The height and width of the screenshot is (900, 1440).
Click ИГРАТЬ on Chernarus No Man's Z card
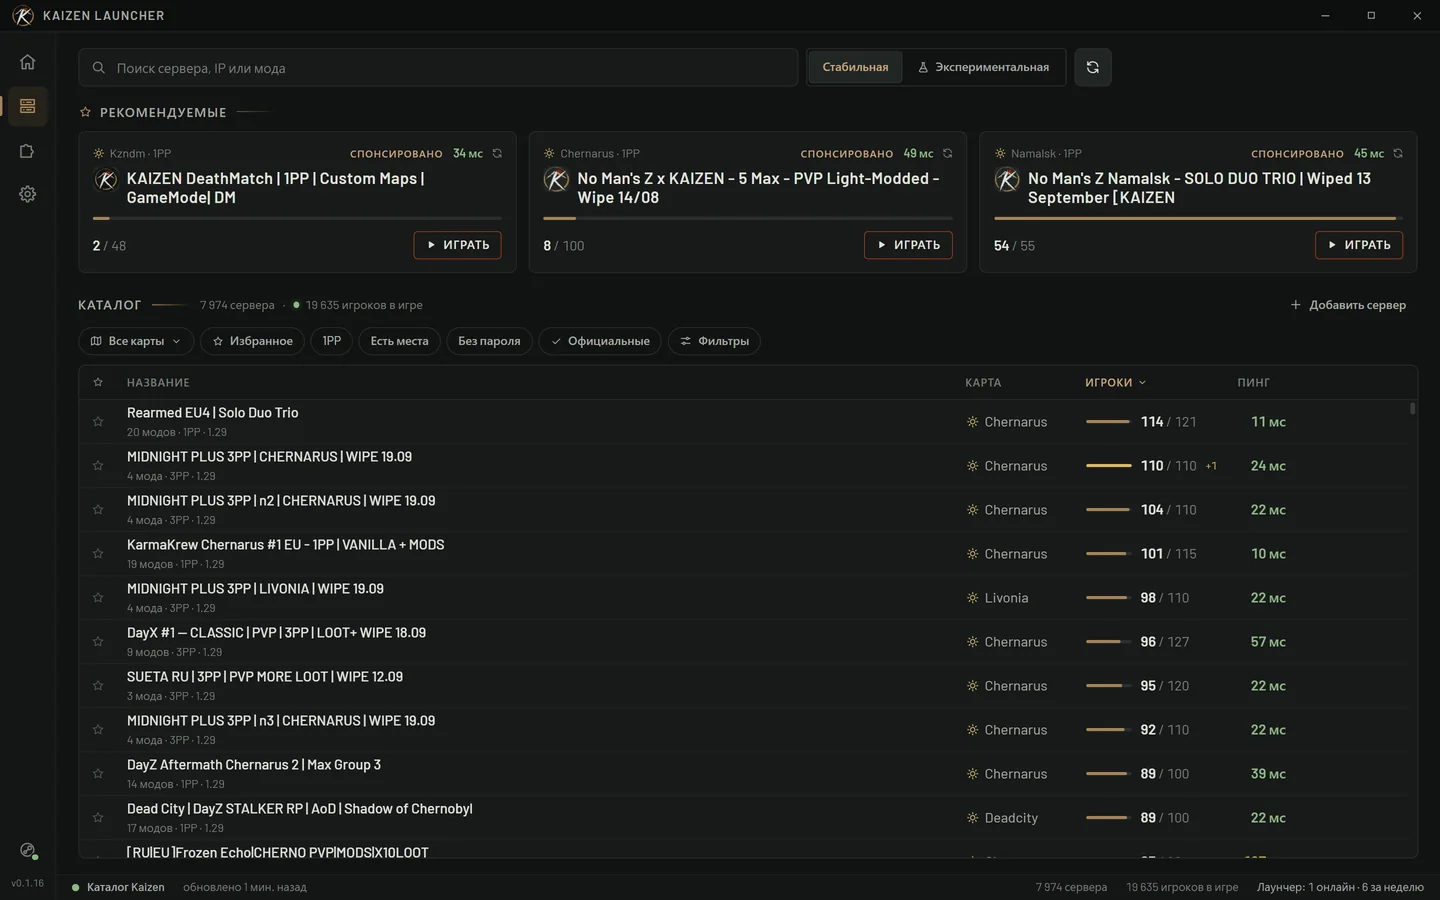[x=908, y=245]
